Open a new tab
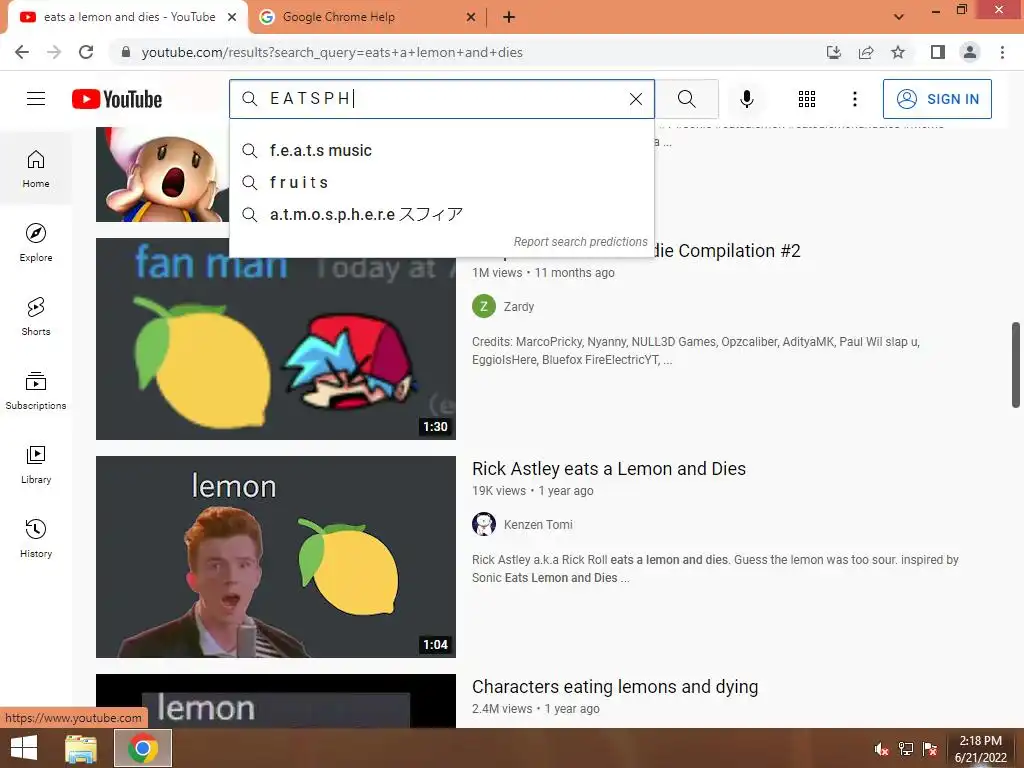Viewport: 1024px width, 768px height. [509, 17]
